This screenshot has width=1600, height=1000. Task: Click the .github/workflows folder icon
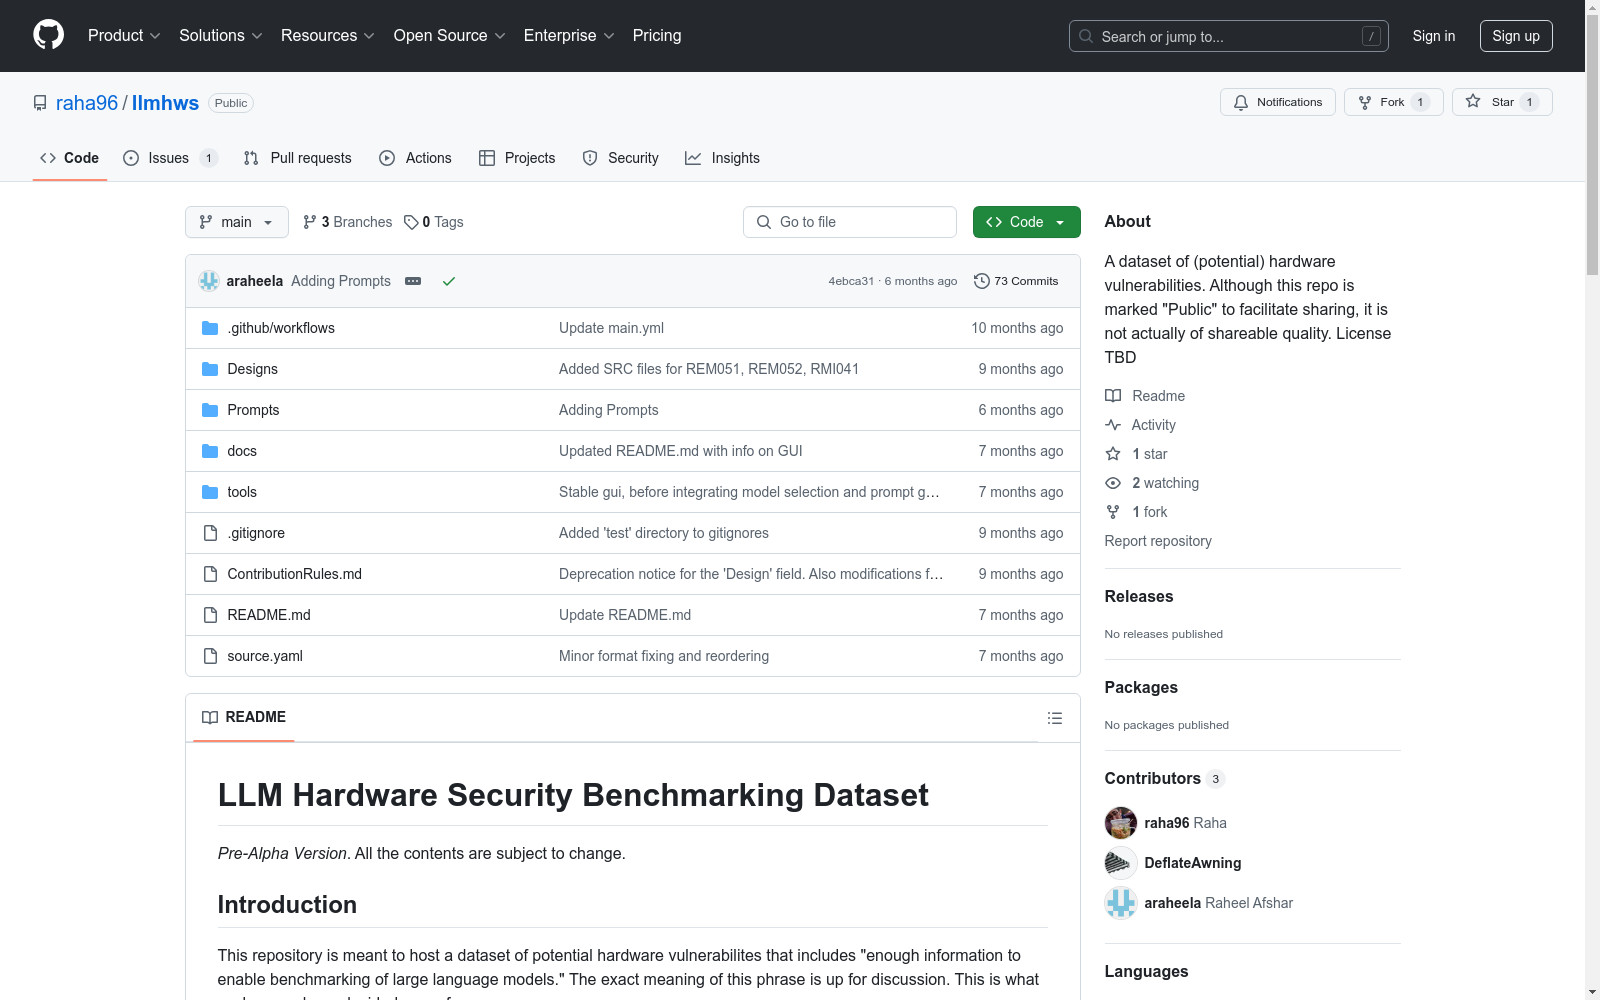[x=210, y=328]
